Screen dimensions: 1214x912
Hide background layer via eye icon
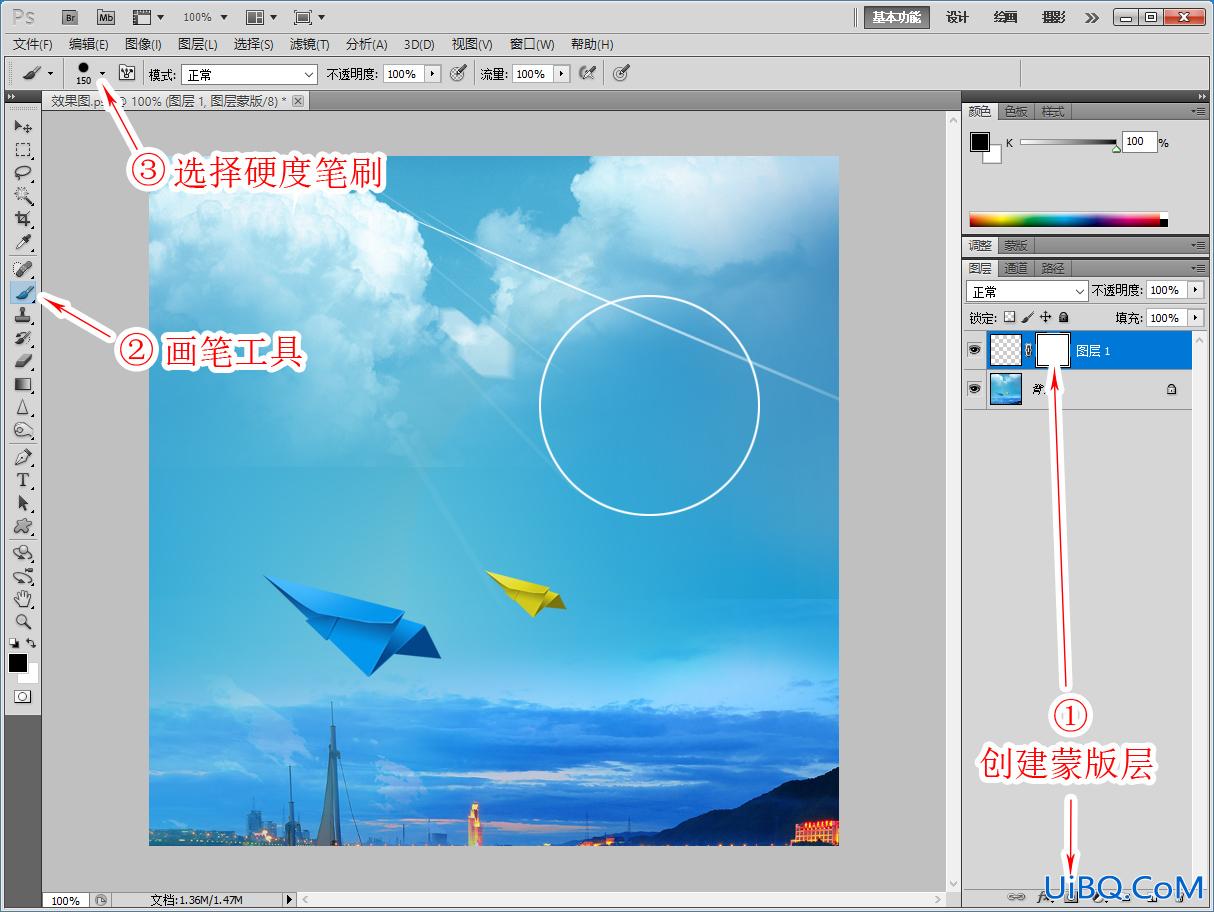974,389
